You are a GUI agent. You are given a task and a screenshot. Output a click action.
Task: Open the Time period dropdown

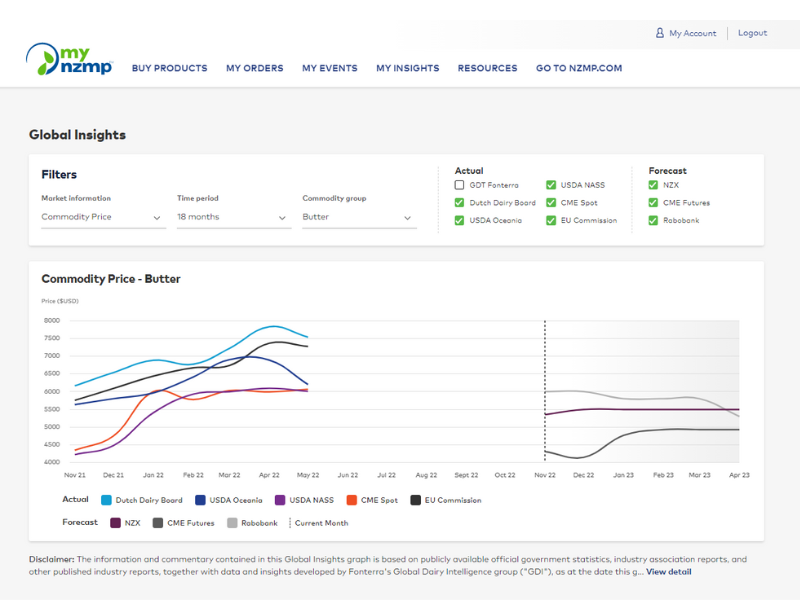pyautogui.click(x=234, y=217)
